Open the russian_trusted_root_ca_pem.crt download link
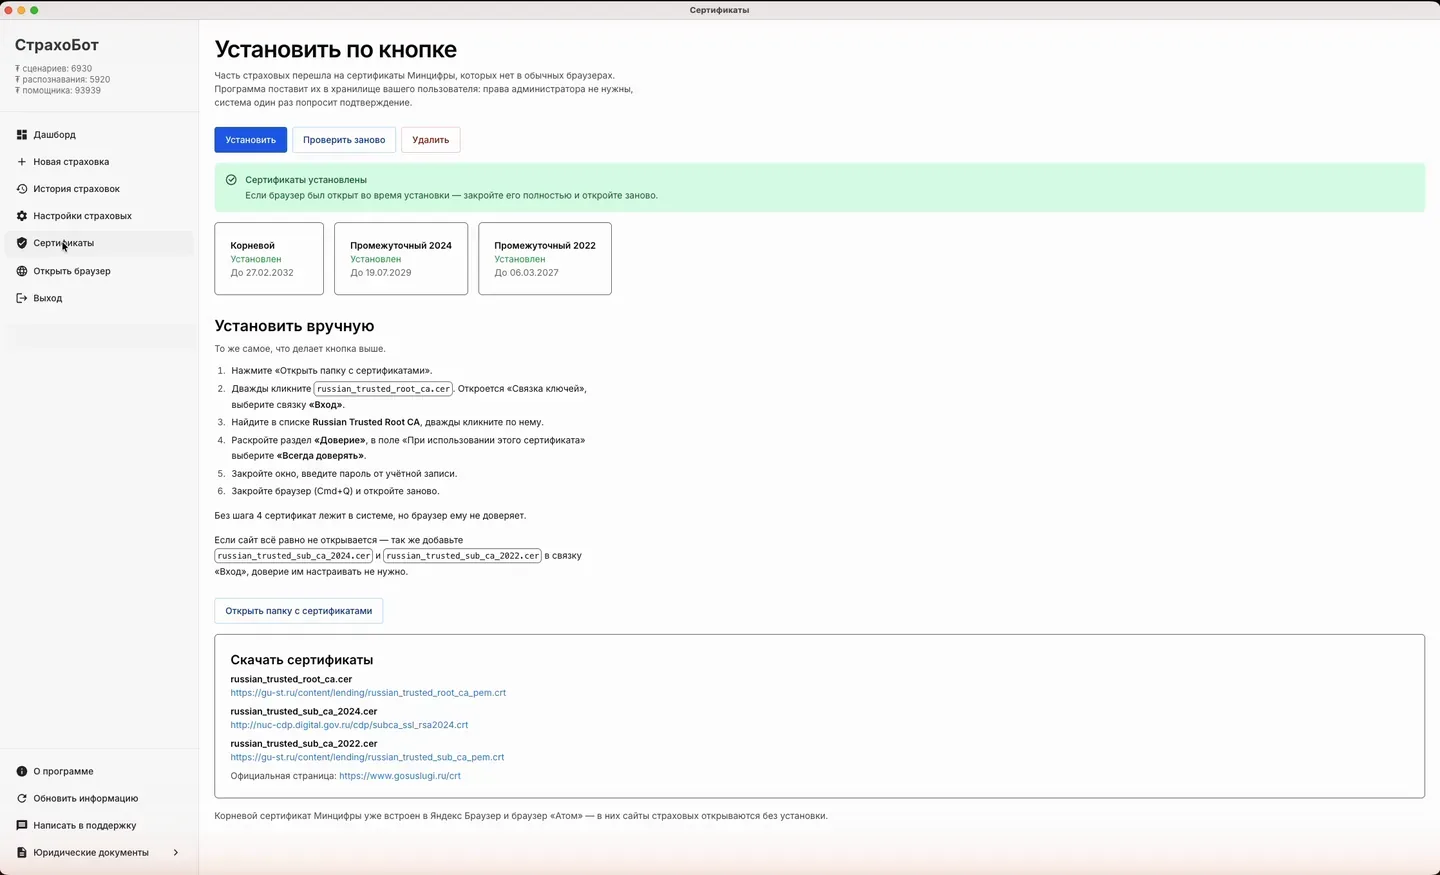The height and width of the screenshot is (875, 1440). (x=368, y=693)
